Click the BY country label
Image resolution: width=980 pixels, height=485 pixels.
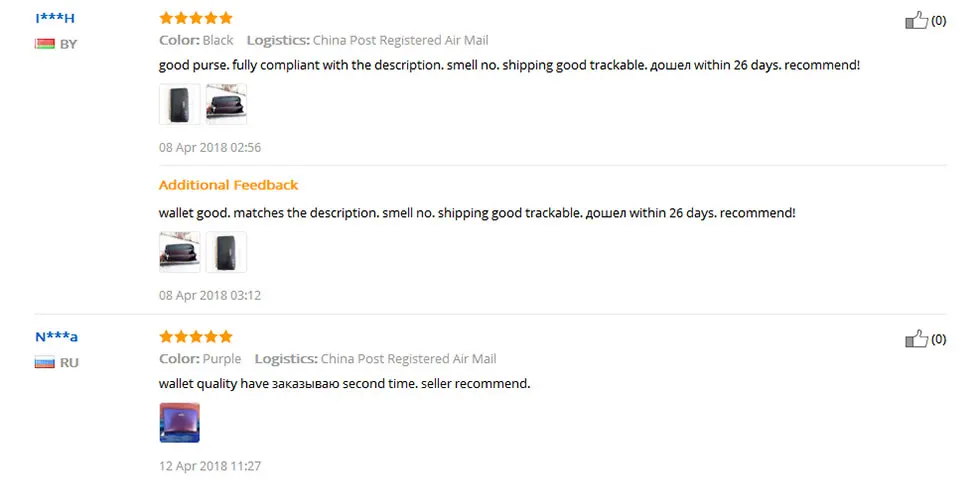tap(68, 44)
